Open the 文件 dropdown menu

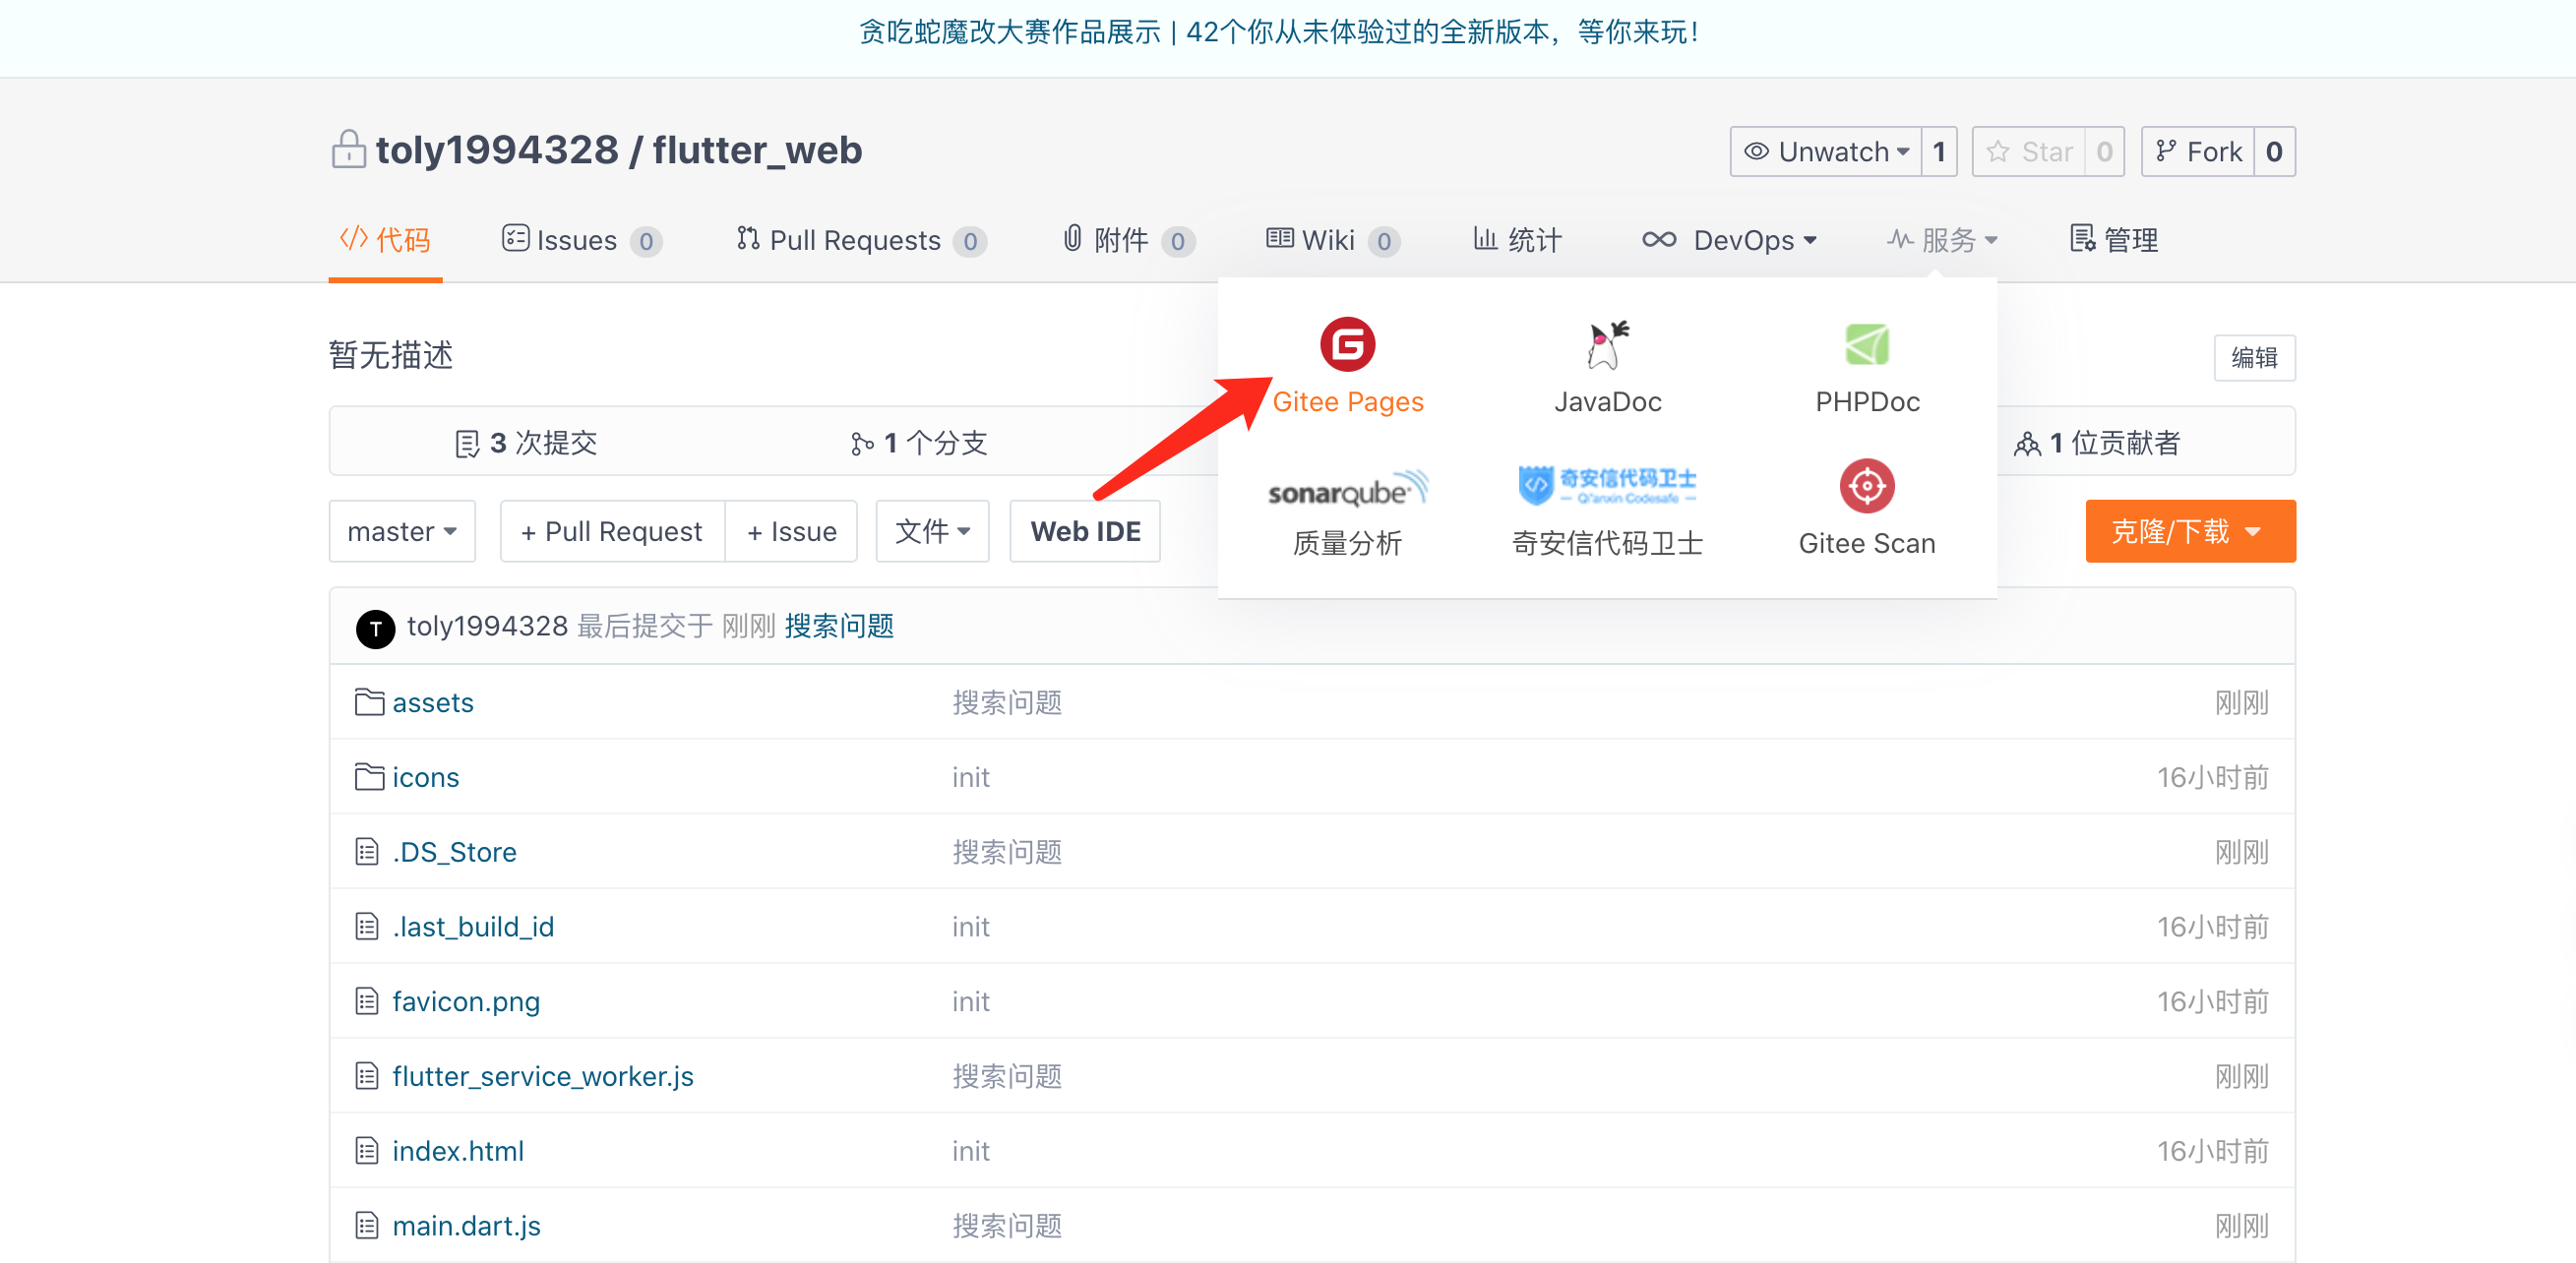(x=932, y=532)
